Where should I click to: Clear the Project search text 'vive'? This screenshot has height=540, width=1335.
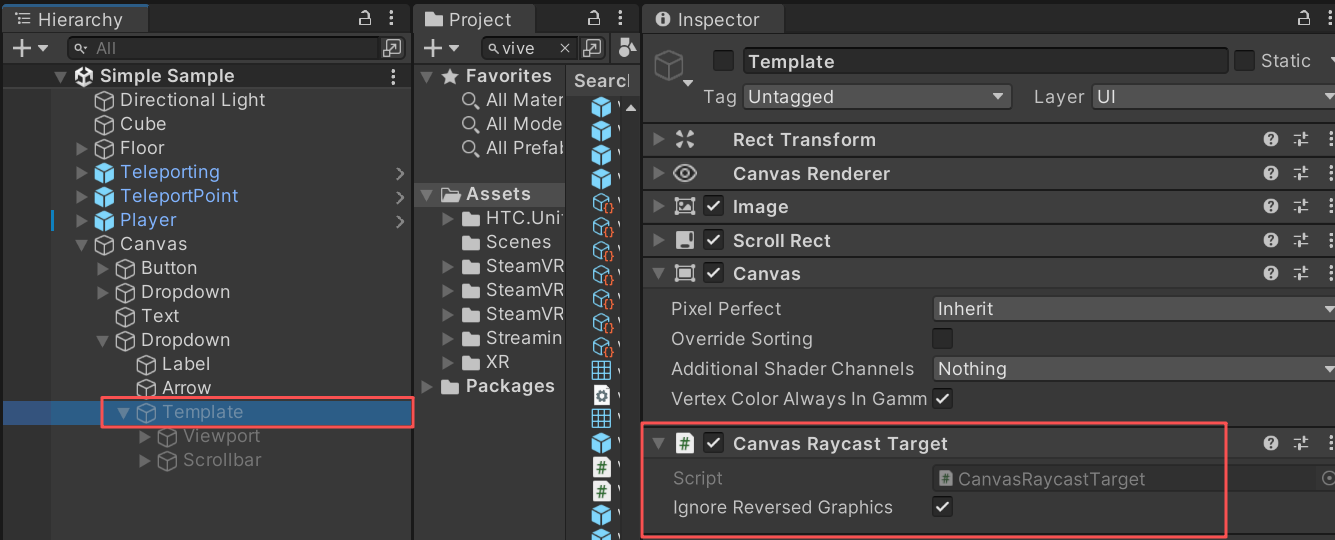point(565,48)
